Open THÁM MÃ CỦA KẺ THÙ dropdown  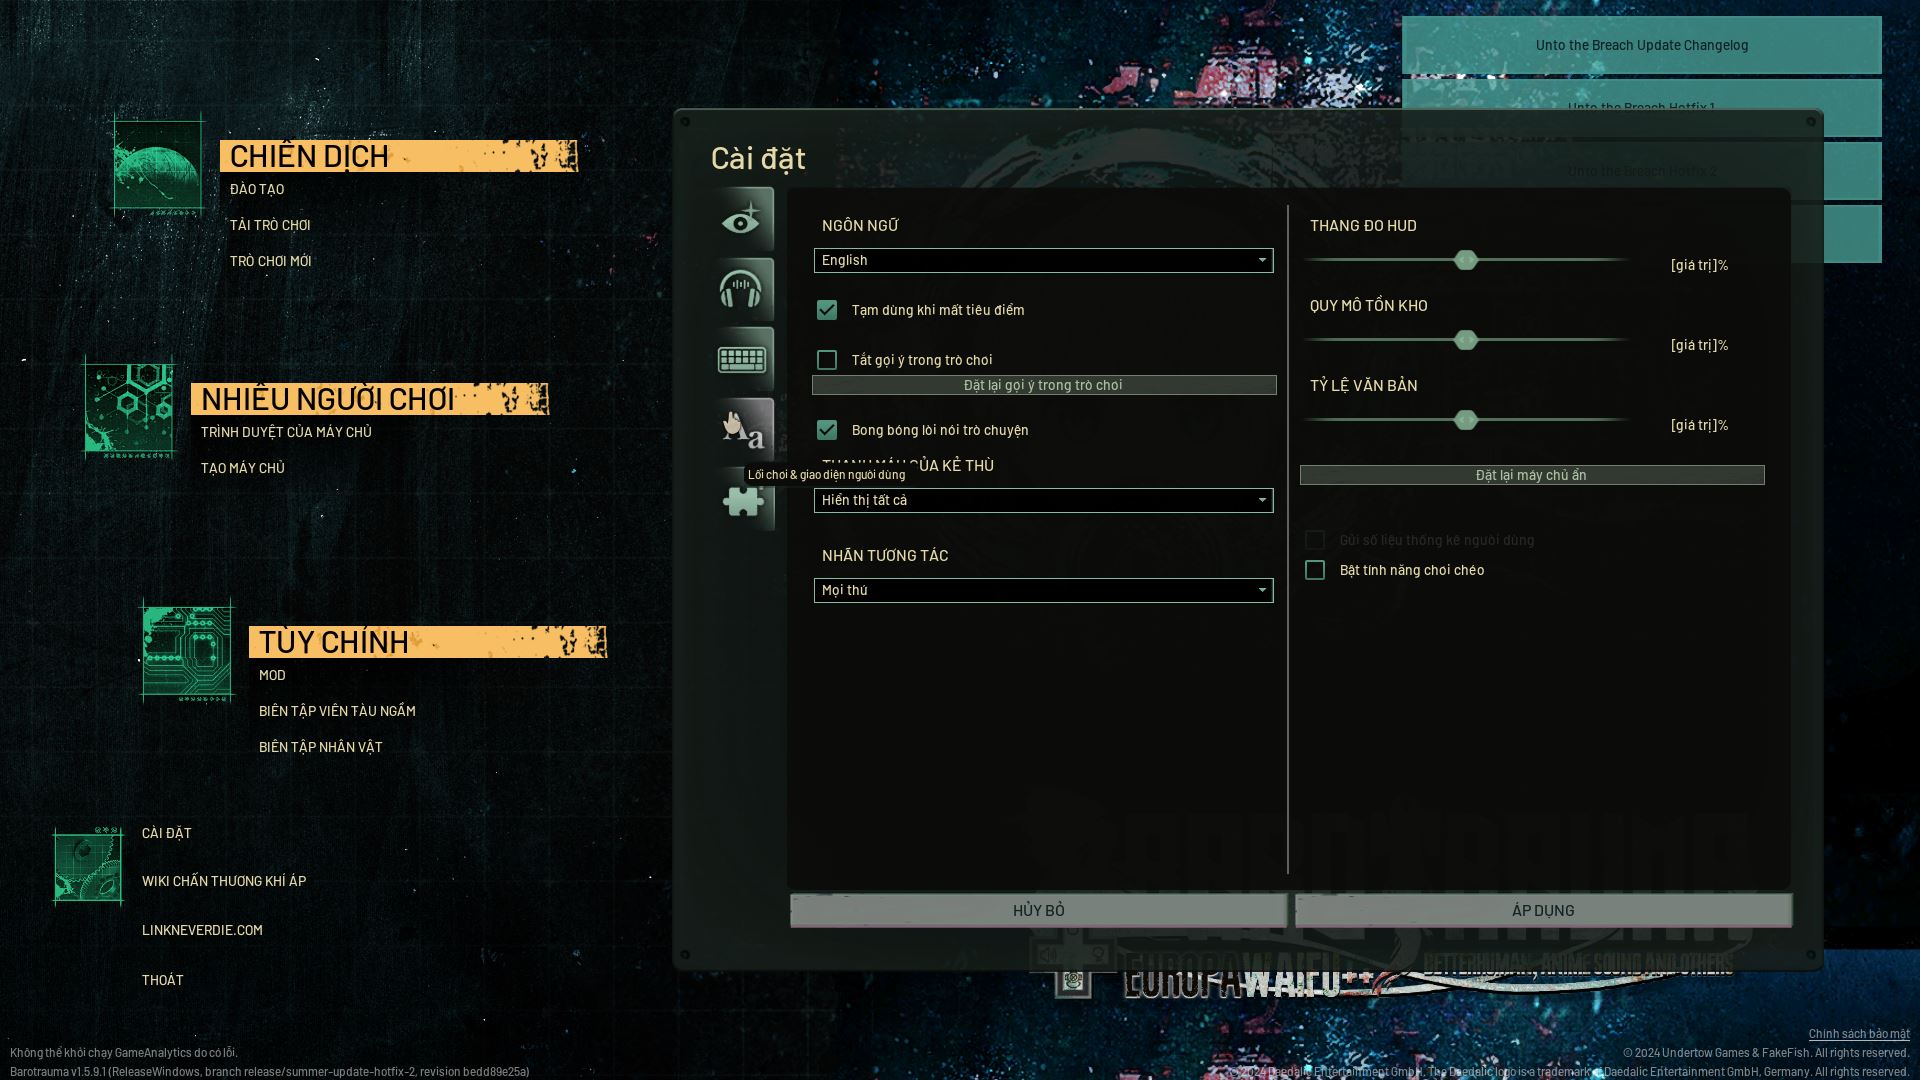click(x=1042, y=498)
